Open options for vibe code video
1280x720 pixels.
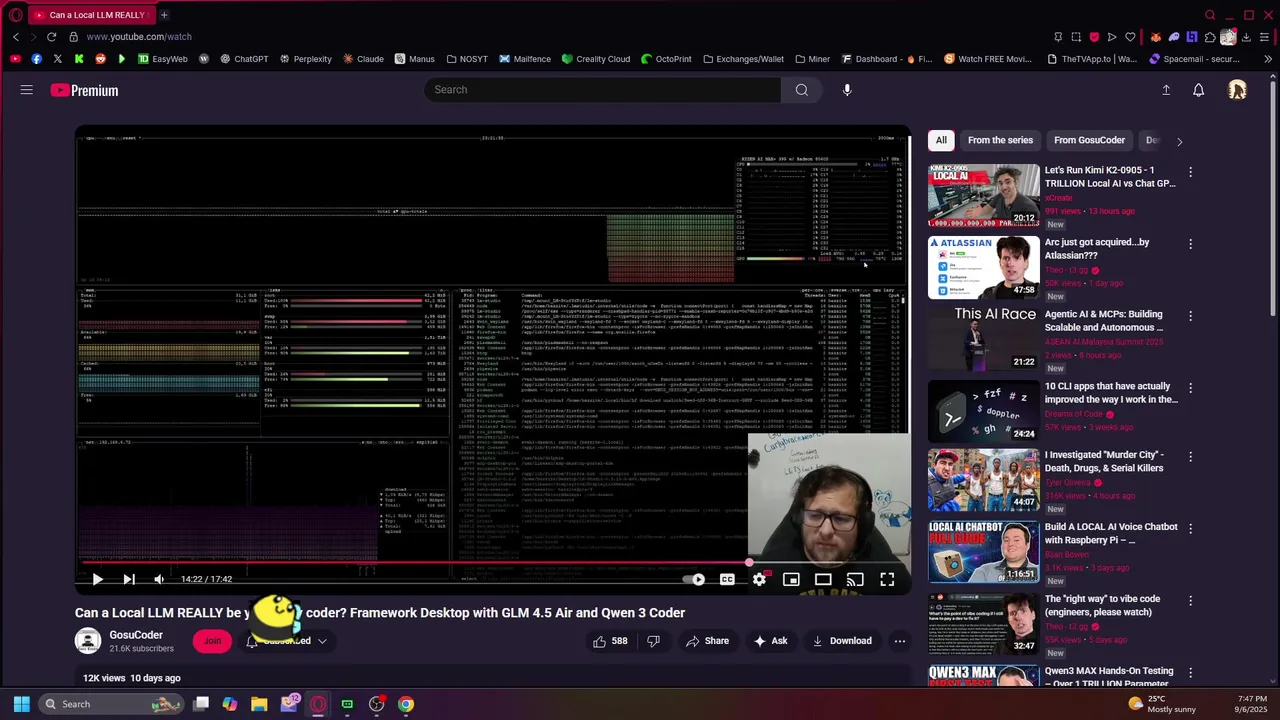pos(1190,601)
